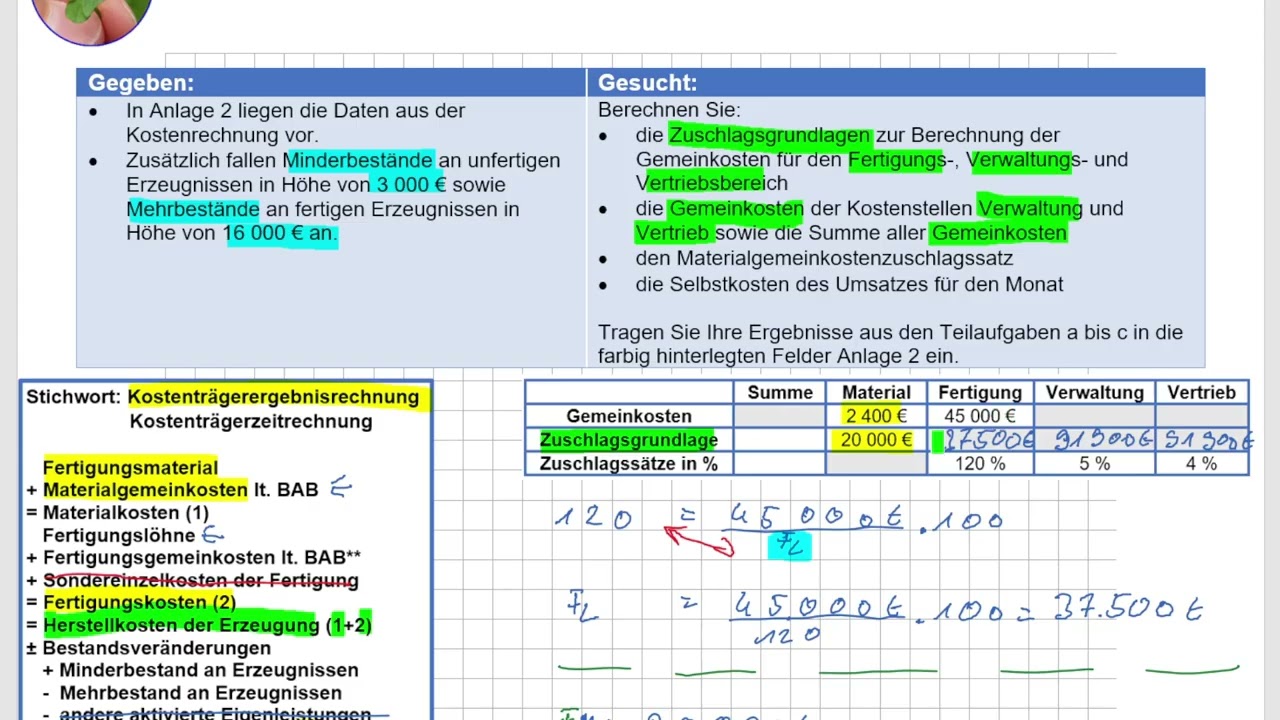Viewport: 1280px width, 720px height.
Task: Click the label "Stichwort:"
Action: pos(73,397)
